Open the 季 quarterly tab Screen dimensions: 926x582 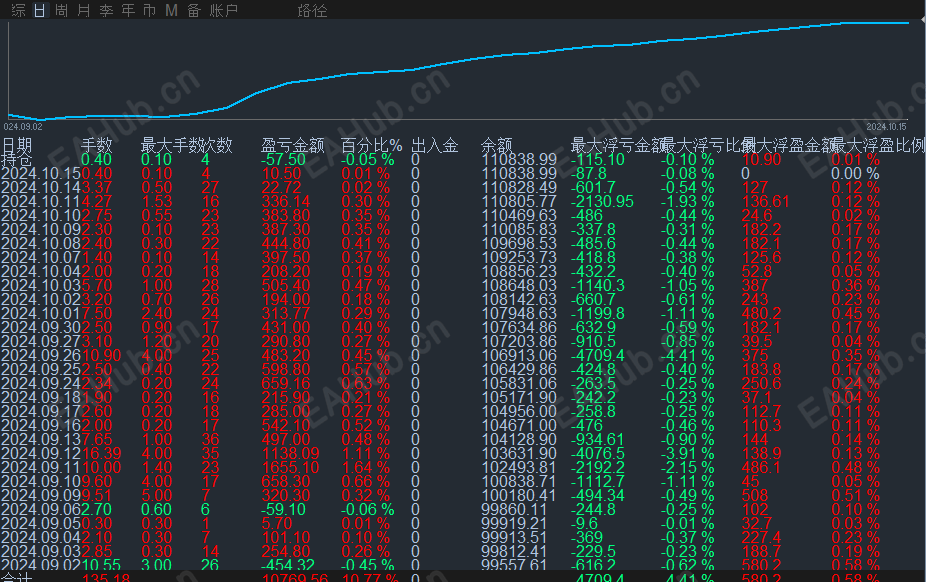tap(106, 10)
